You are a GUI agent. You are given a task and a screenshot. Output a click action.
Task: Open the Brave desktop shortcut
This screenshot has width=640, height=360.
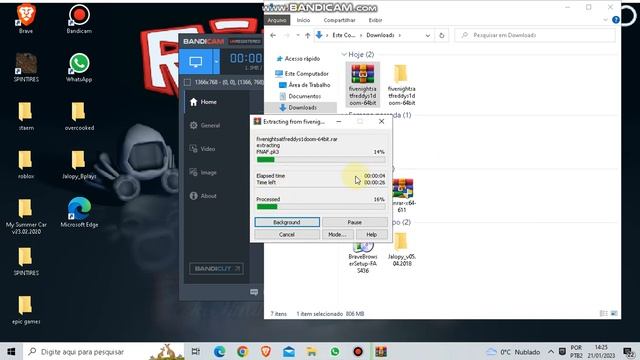point(26,19)
